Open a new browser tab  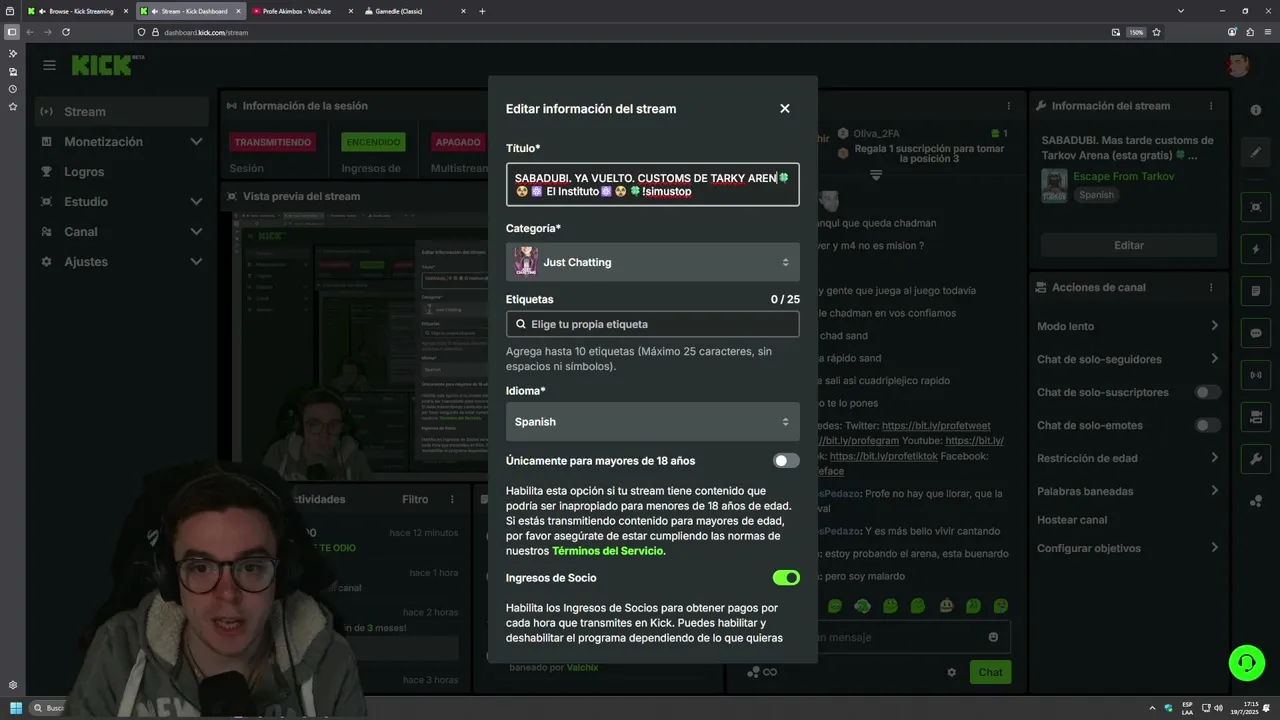click(482, 11)
